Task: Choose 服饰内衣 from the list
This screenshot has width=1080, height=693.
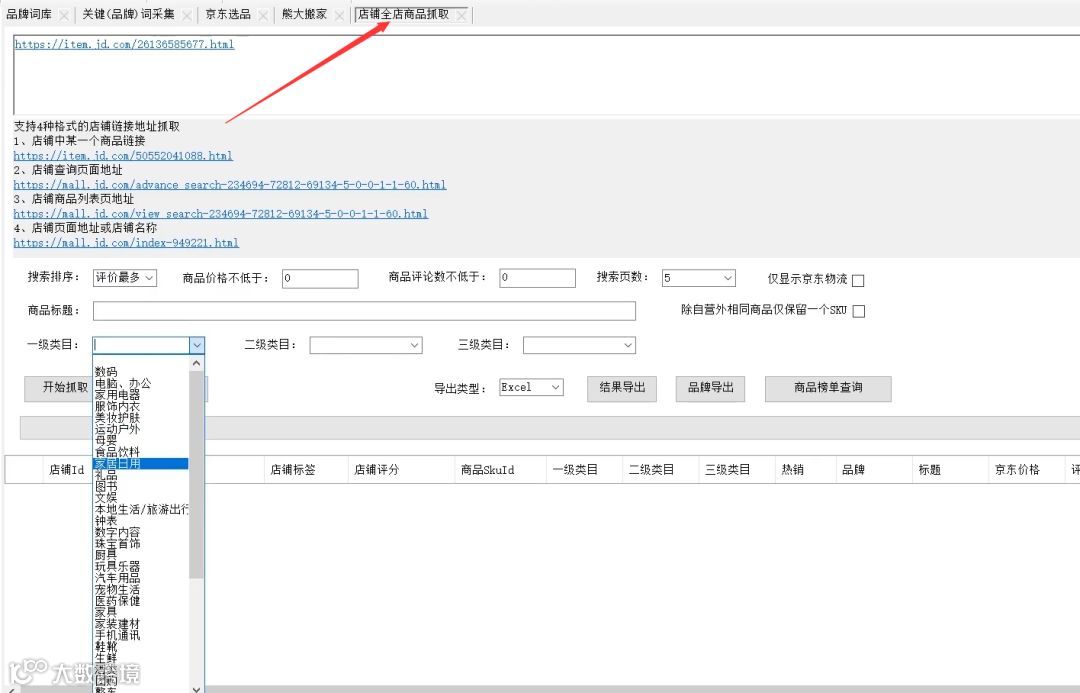Action: coord(117,406)
